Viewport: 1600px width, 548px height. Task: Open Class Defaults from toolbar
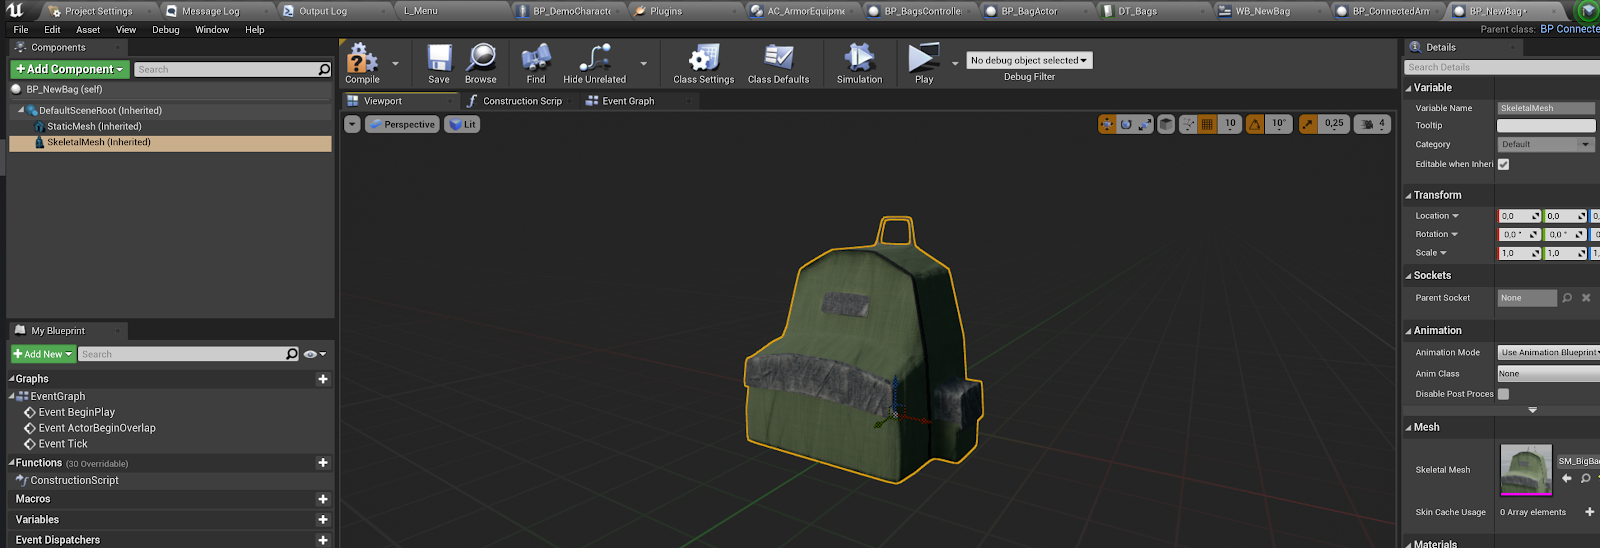tap(778, 59)
